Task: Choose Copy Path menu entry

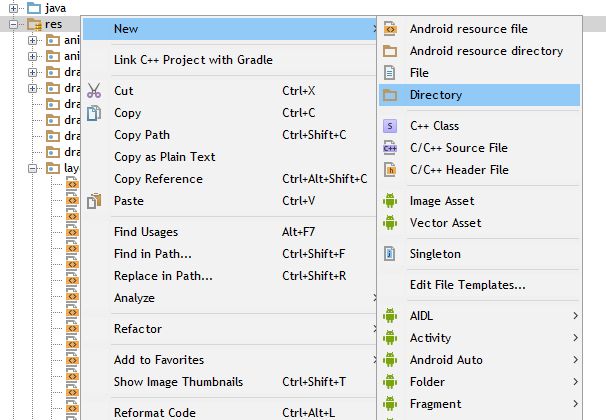Action: [230, 135]
